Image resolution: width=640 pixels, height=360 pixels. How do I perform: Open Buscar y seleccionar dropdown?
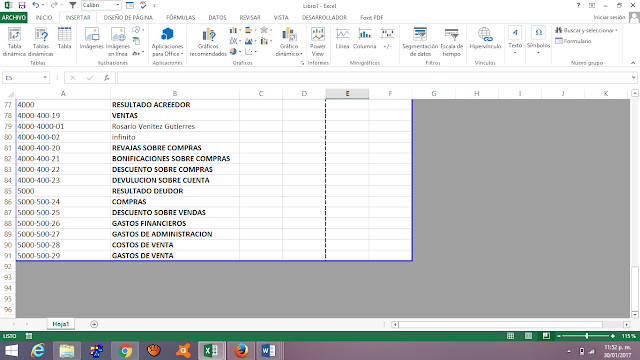[587, 30]
